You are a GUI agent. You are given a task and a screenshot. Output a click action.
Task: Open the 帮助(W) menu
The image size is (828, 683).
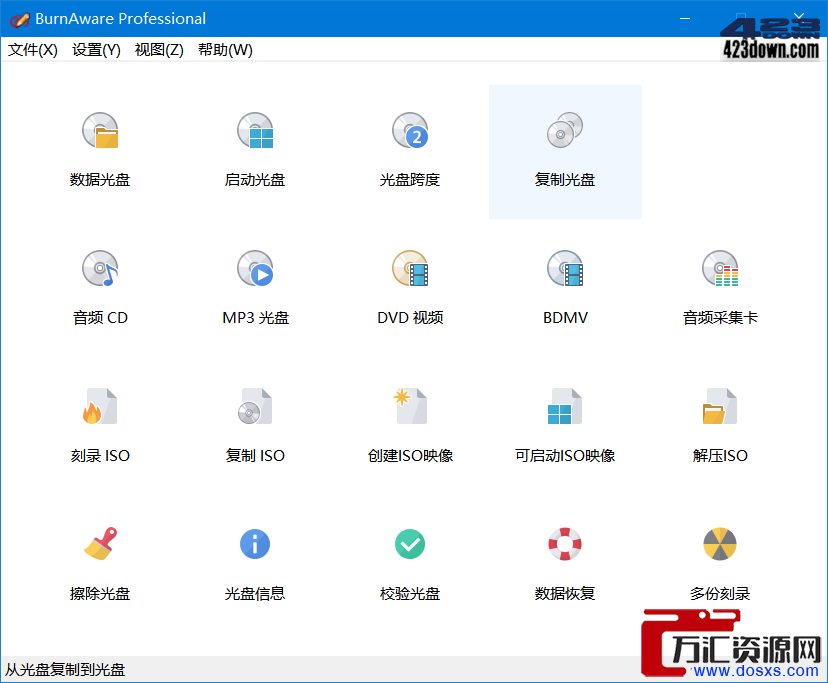pyautogui.click(x=225, y=50)
